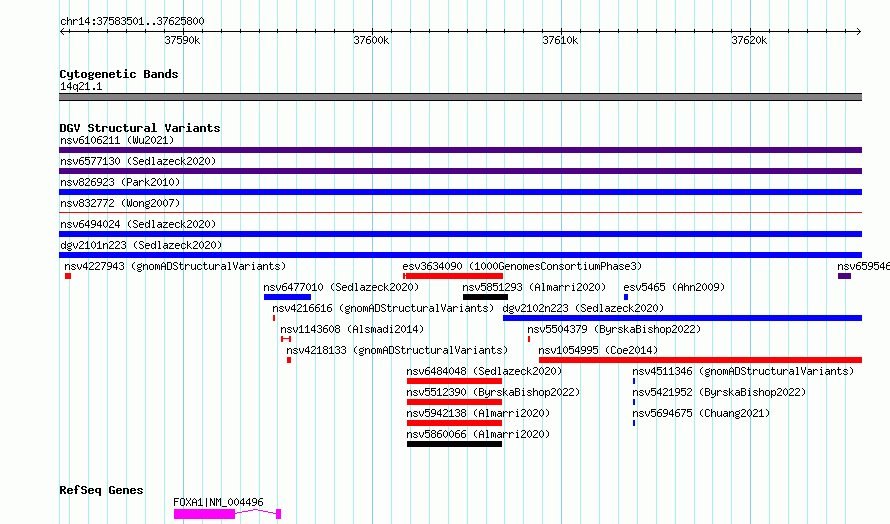Open nsv826923 (Park2010) variant label

click(120, 182)
